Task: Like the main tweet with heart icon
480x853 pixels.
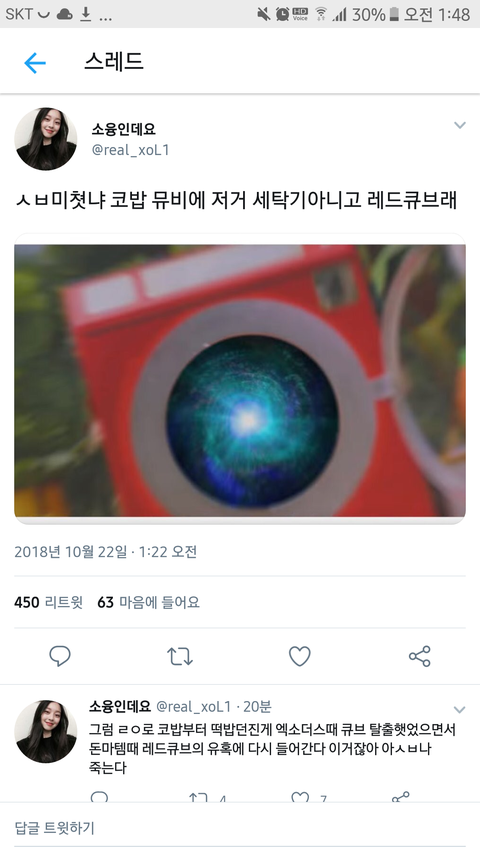Action: click(x=299, y=656)
